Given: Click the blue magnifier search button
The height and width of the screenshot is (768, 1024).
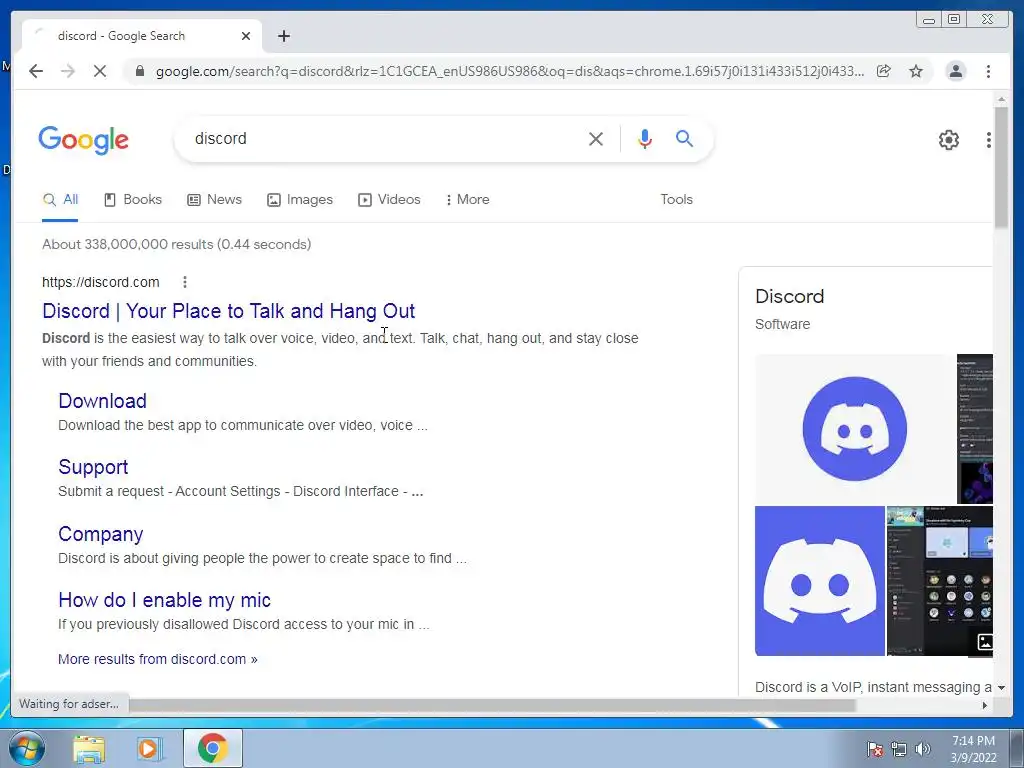Looking at the screenshot, I should click(x=684, y=138).
